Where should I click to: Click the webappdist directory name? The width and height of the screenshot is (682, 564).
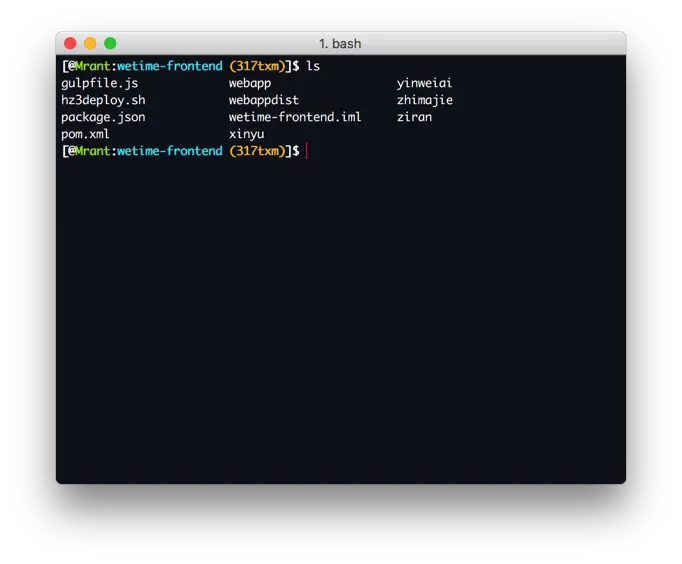[264, 100]
